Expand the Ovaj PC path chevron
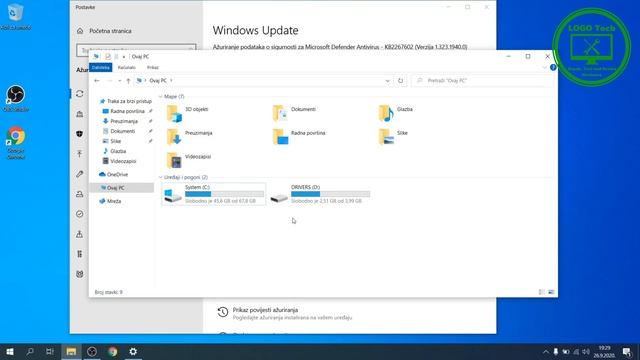The width and height of the screenshot is (640, 360). click(x=171, y=81)
